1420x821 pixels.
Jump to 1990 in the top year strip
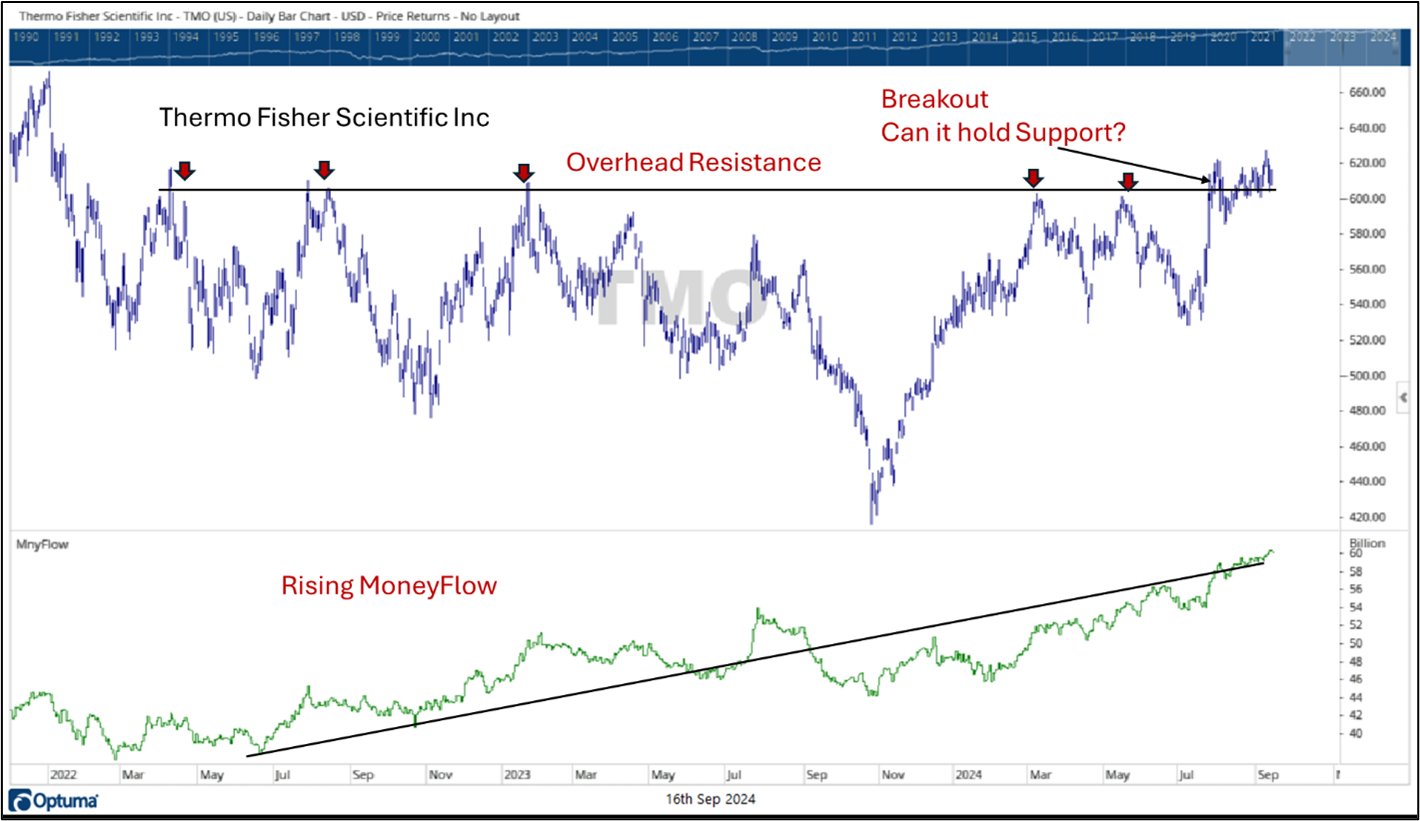pos(26,37)
